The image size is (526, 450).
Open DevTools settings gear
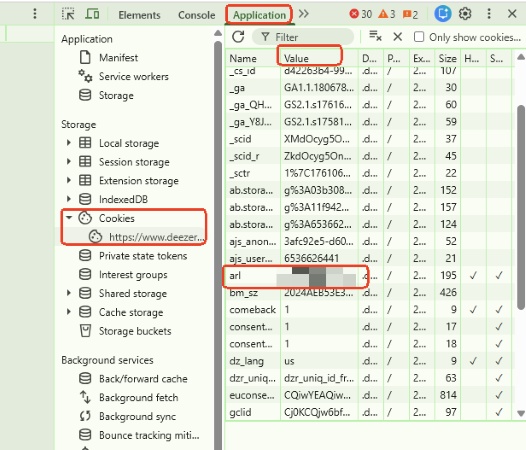coord(465,14)
